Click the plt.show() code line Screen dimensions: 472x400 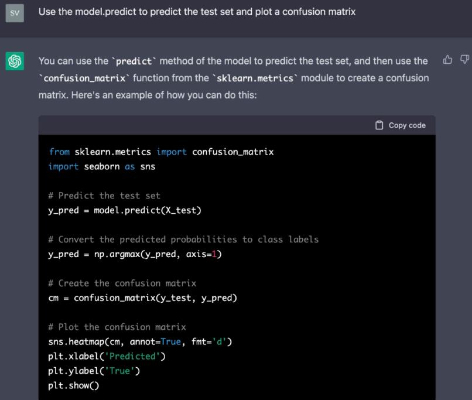(74, 386)
